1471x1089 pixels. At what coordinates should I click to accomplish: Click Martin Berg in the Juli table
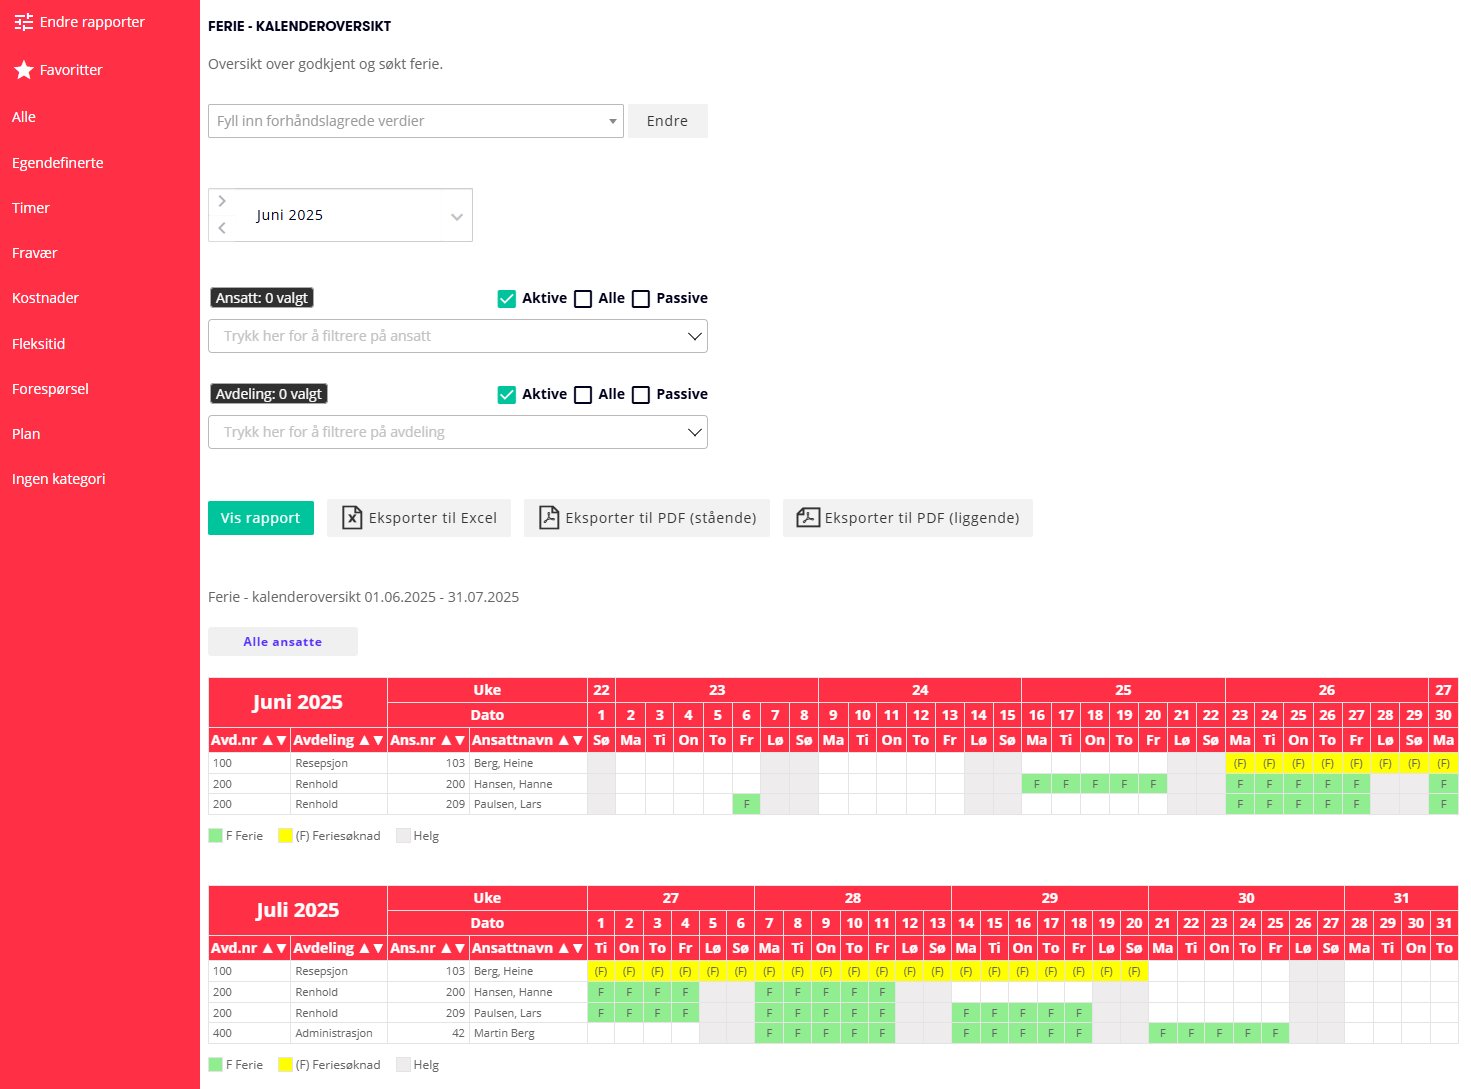(504, 1033)
